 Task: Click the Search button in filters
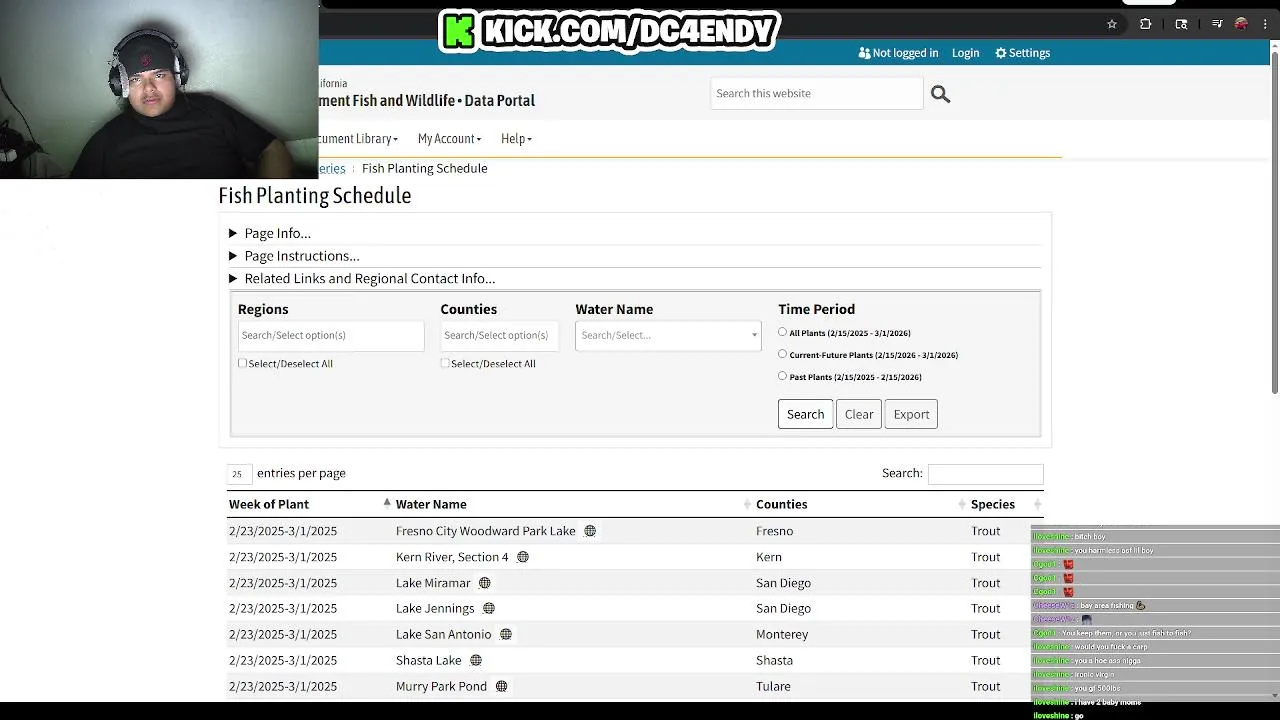pos(805,414)
